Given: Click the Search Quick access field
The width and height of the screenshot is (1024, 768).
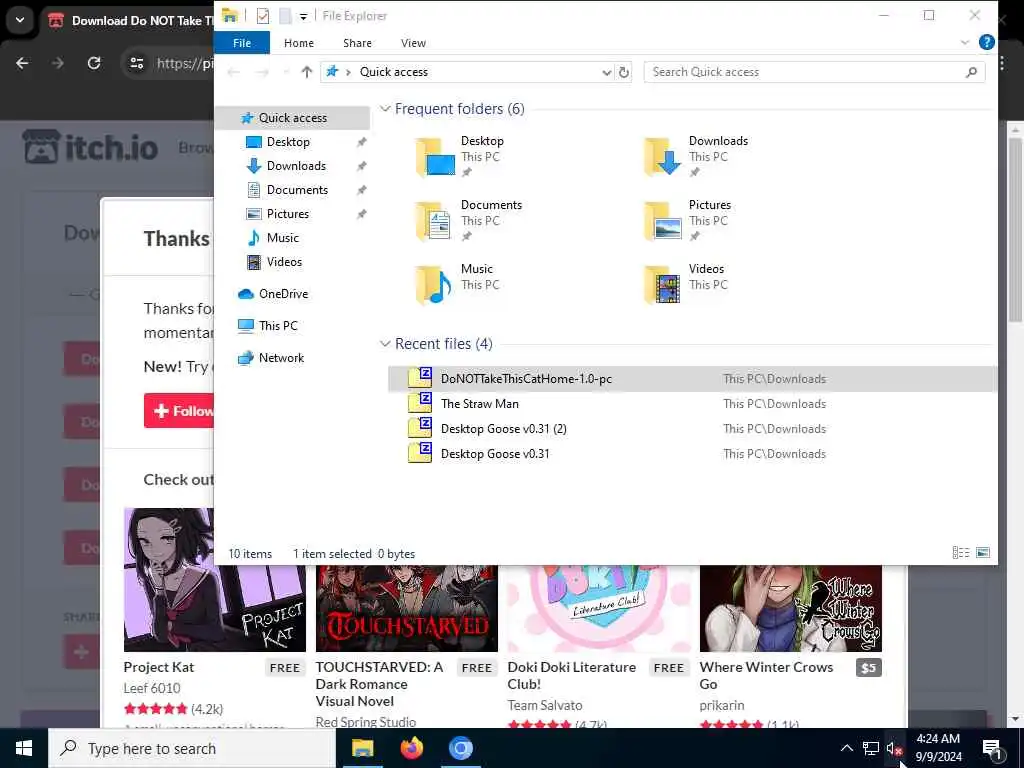Looking at the screenshot, I should tap(814, 72).
